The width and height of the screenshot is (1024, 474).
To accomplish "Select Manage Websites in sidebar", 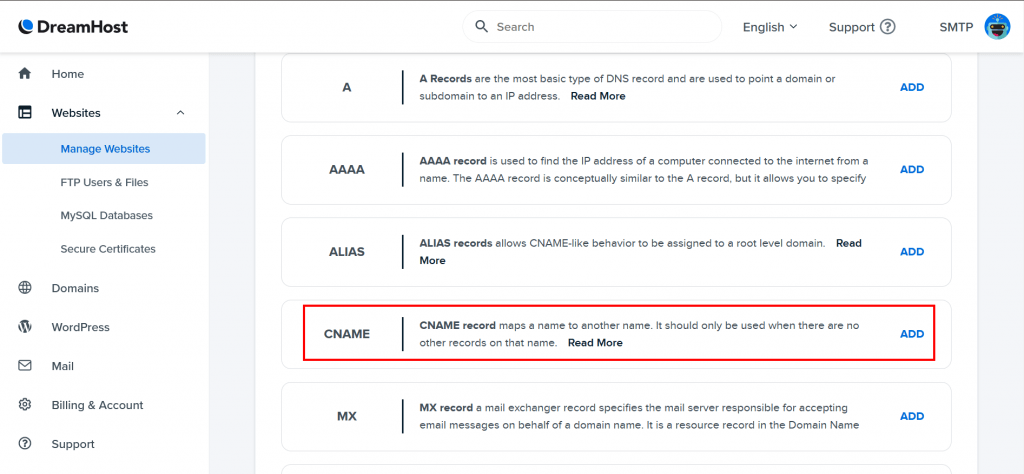I will tap(104, 149).
